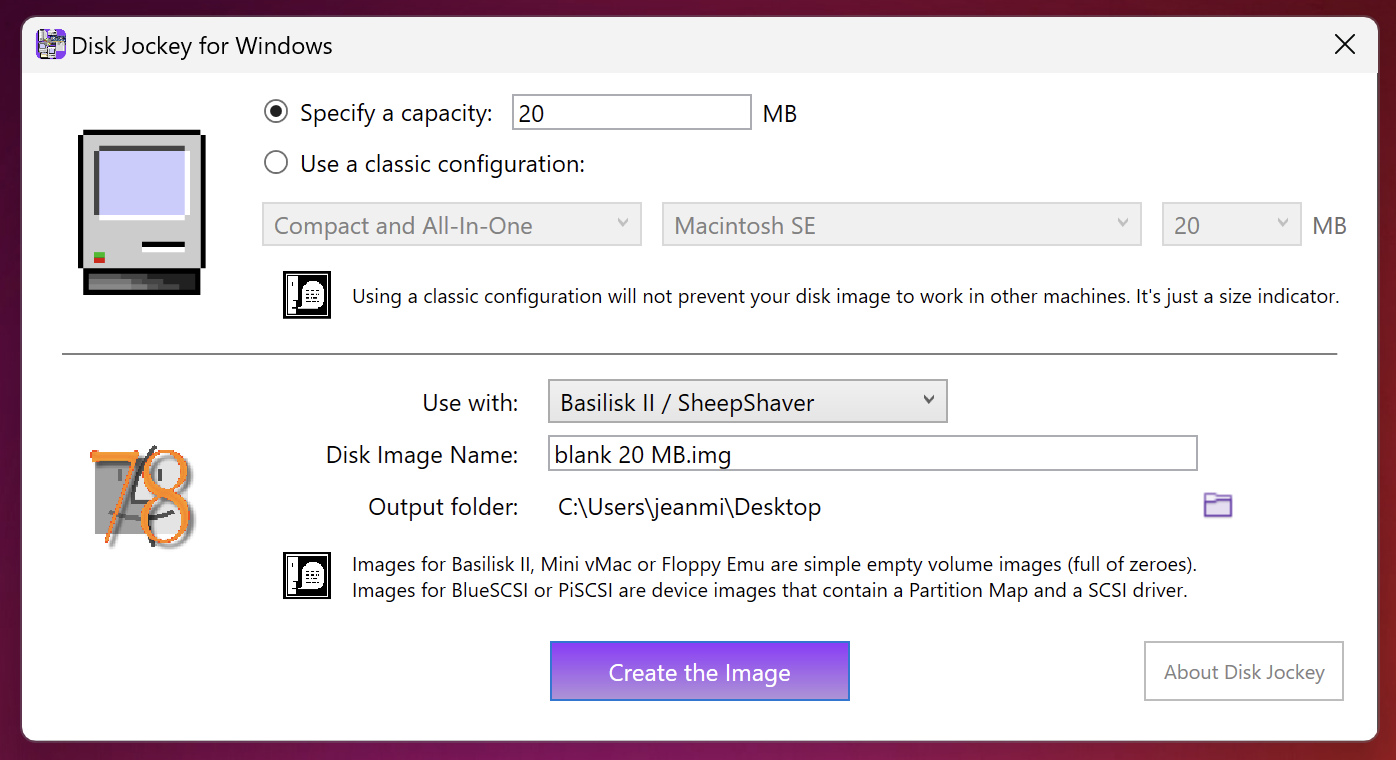Select the Specify a capacity radio button
The height and width of the screenshot is (760, 1396).
pyautogui.click(x=276, y=112)
